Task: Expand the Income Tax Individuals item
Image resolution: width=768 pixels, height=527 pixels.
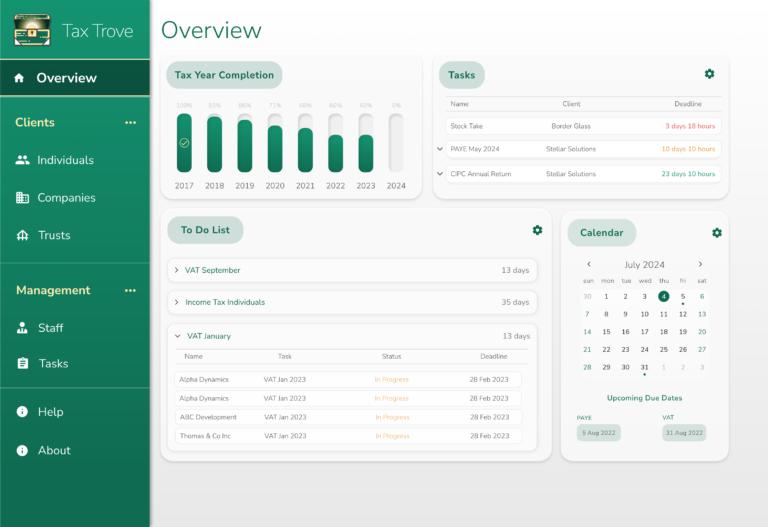Action: point(177,302)
